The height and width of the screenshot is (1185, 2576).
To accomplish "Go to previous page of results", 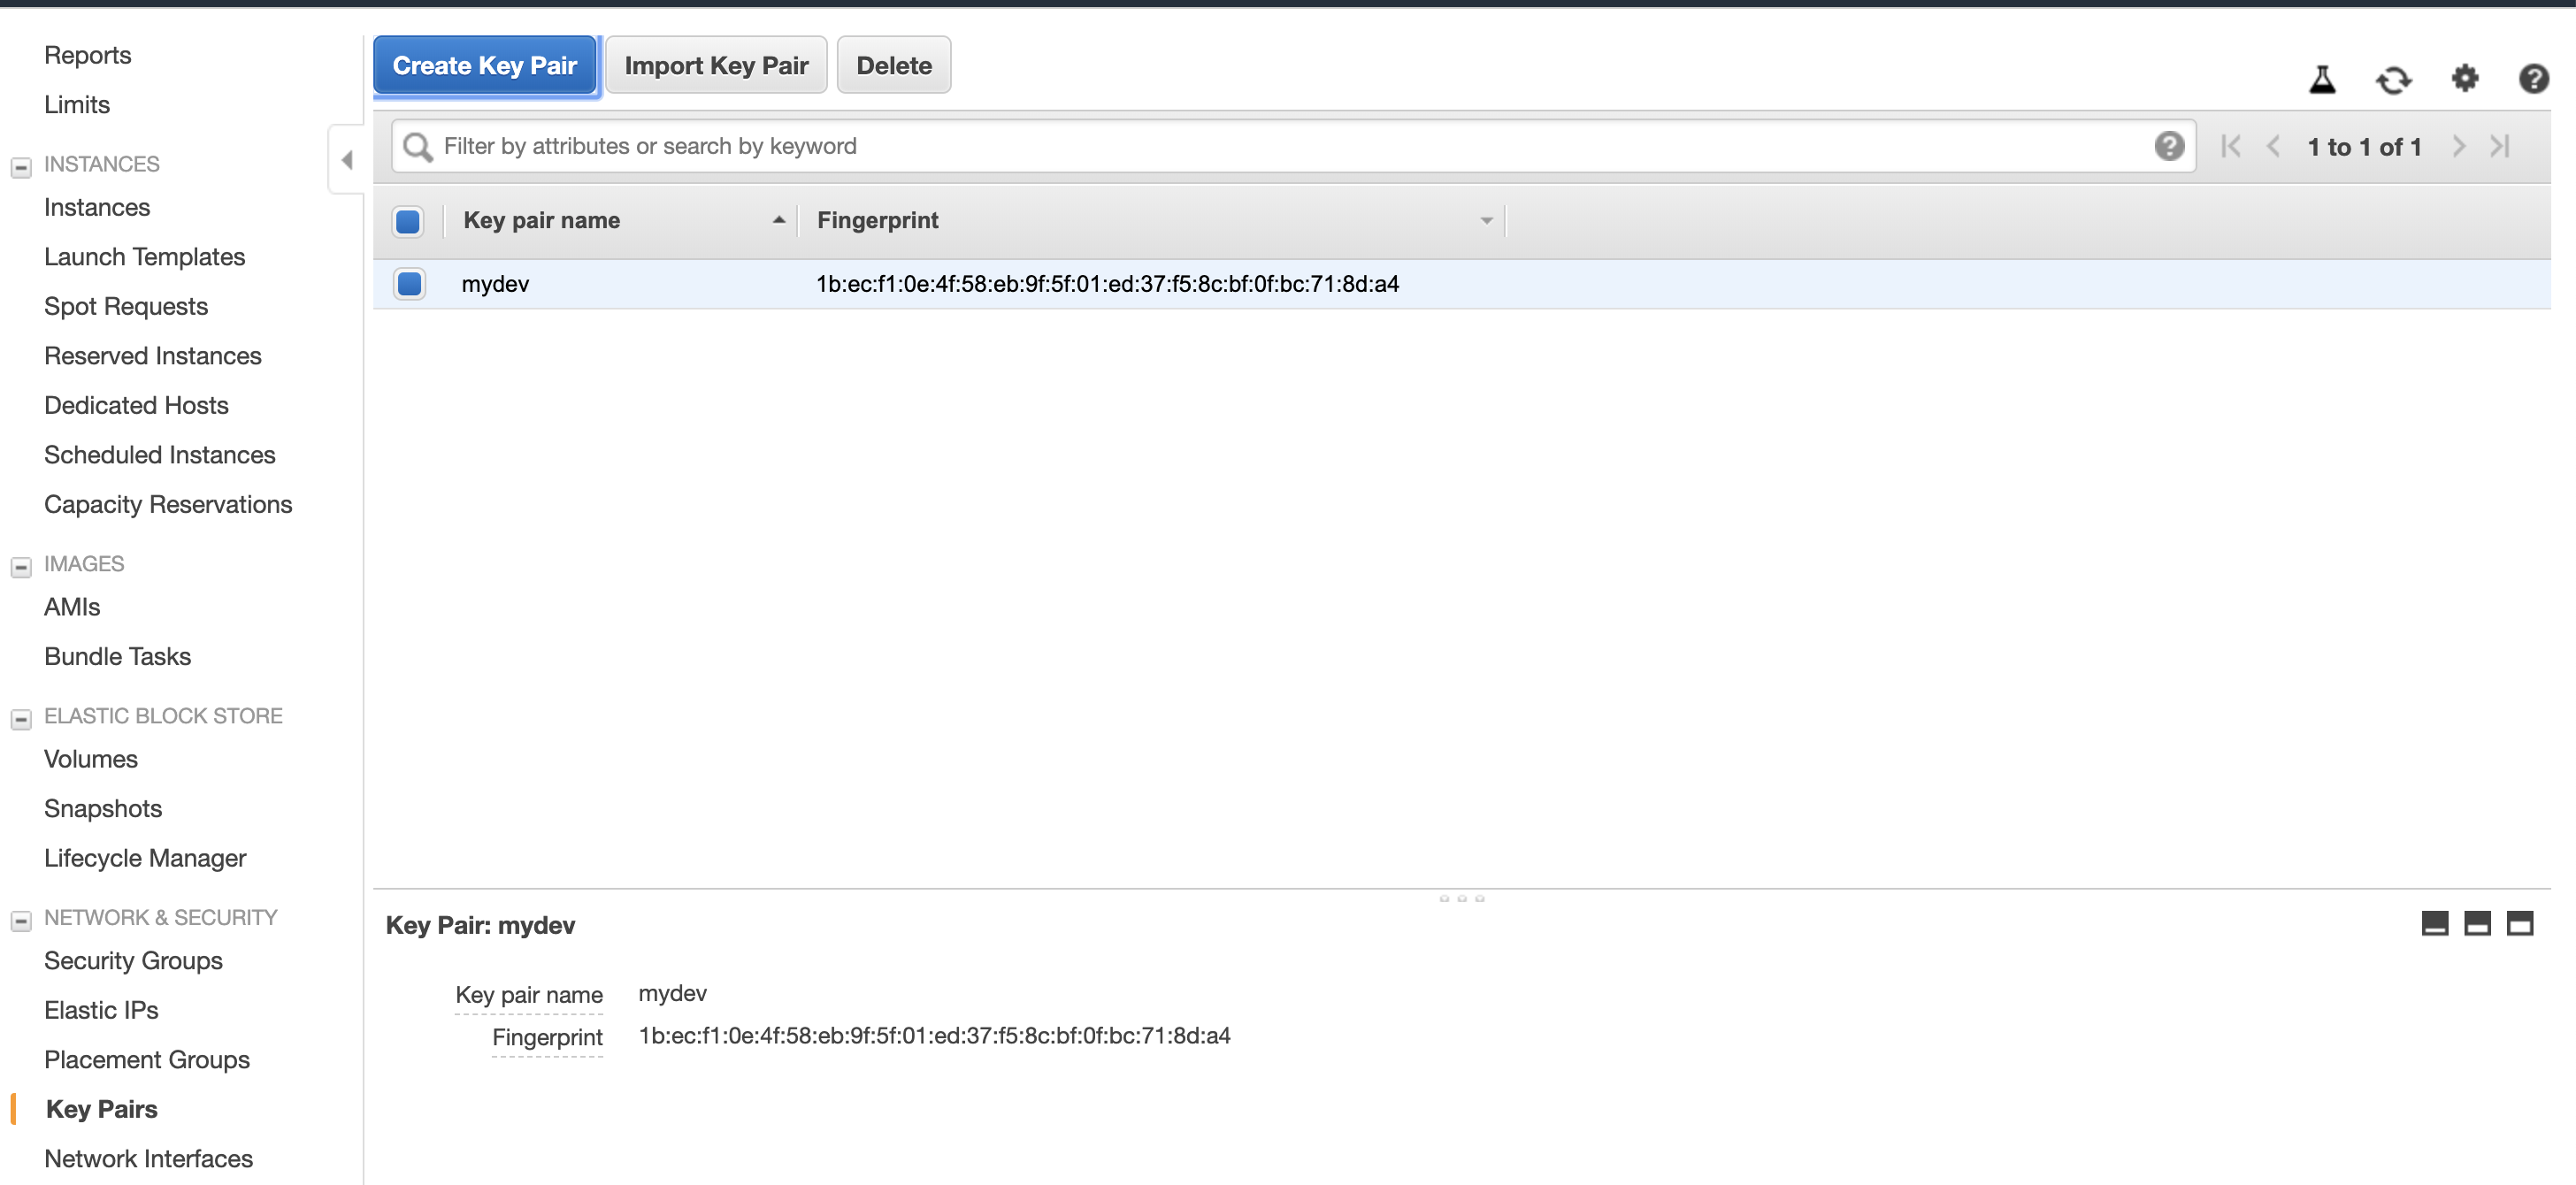I will 2273,146.
